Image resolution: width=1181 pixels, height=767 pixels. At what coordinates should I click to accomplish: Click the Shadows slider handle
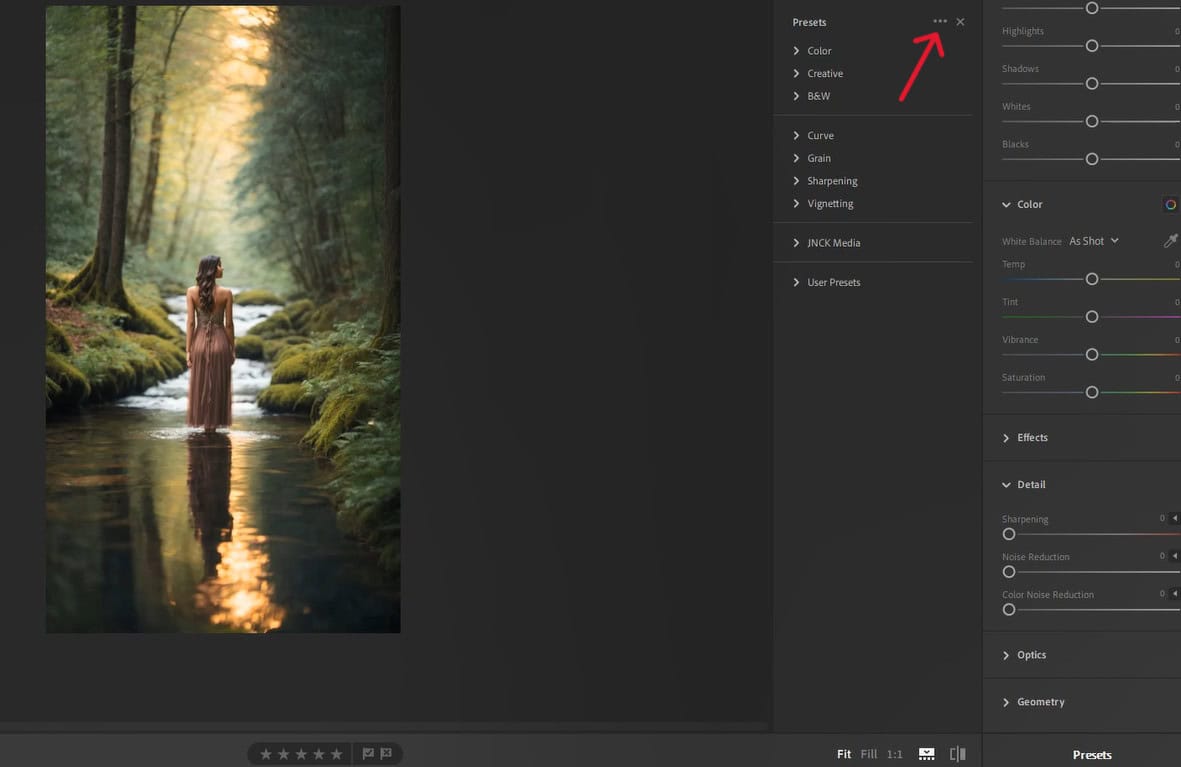(x=1091, y=84)
